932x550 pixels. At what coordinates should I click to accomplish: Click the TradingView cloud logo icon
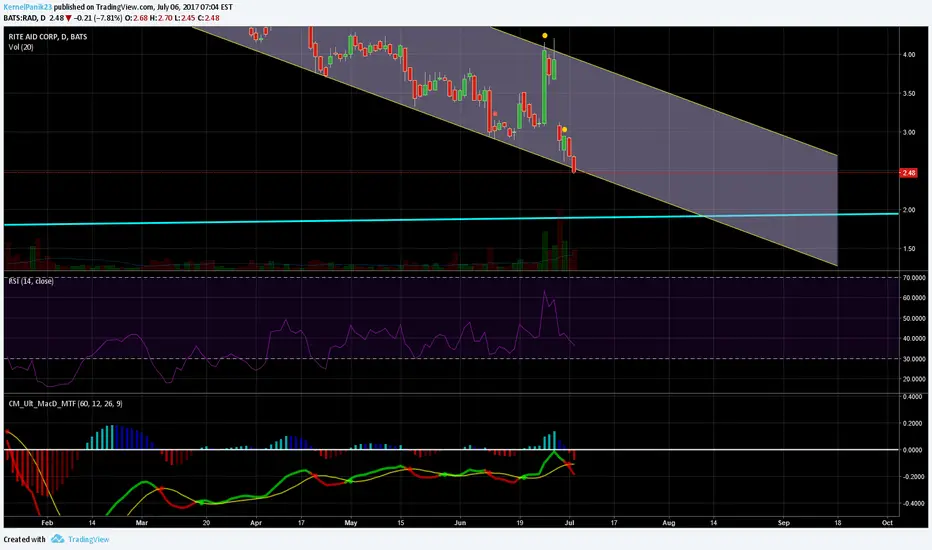57,539
